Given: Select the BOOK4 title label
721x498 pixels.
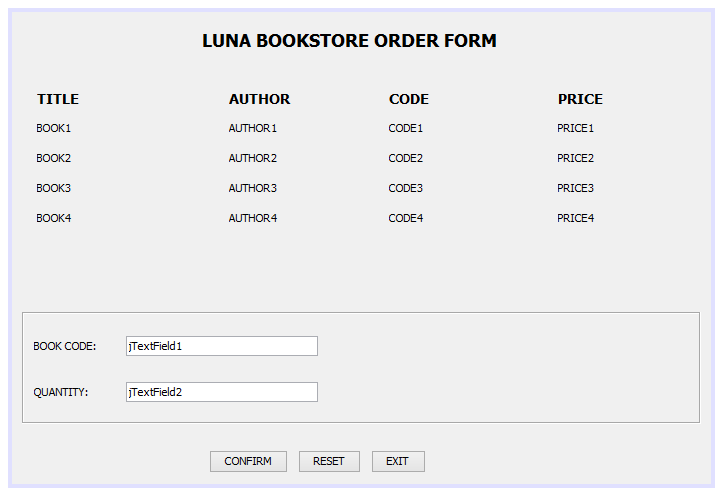Looking at the screenshot, I should click(54, 218).
